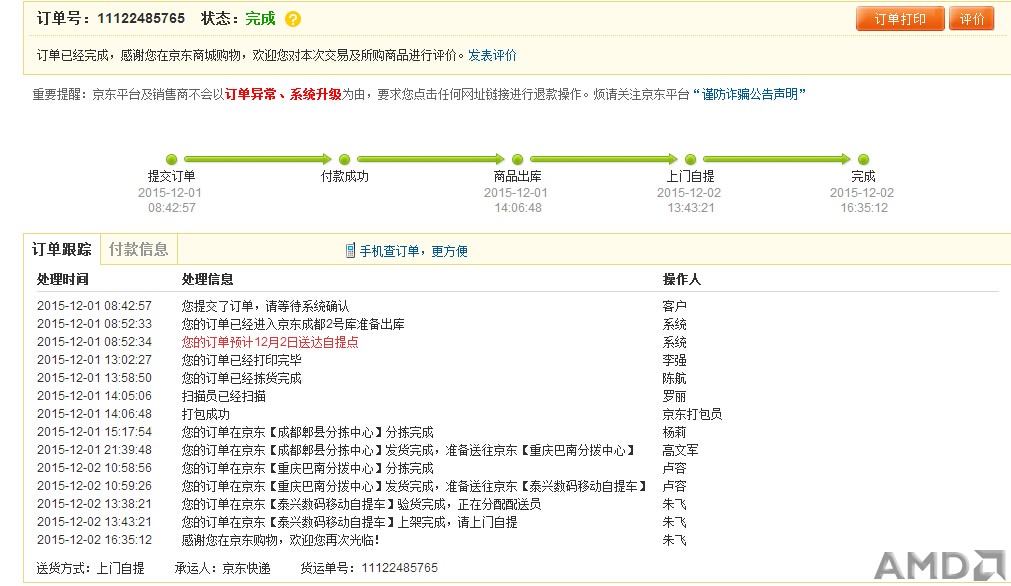Click operator name 杨莉
Viewport: 1011px width, 586px height.
(x=674, y=433)
